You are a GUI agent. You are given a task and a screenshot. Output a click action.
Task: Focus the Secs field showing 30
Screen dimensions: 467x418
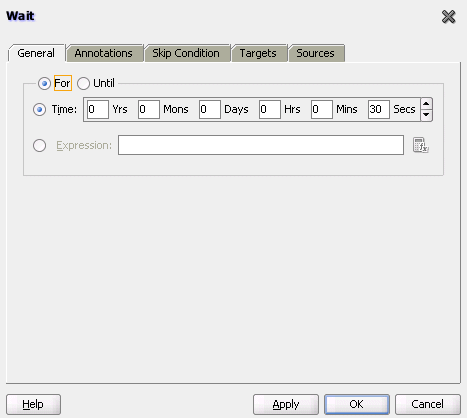379,109
